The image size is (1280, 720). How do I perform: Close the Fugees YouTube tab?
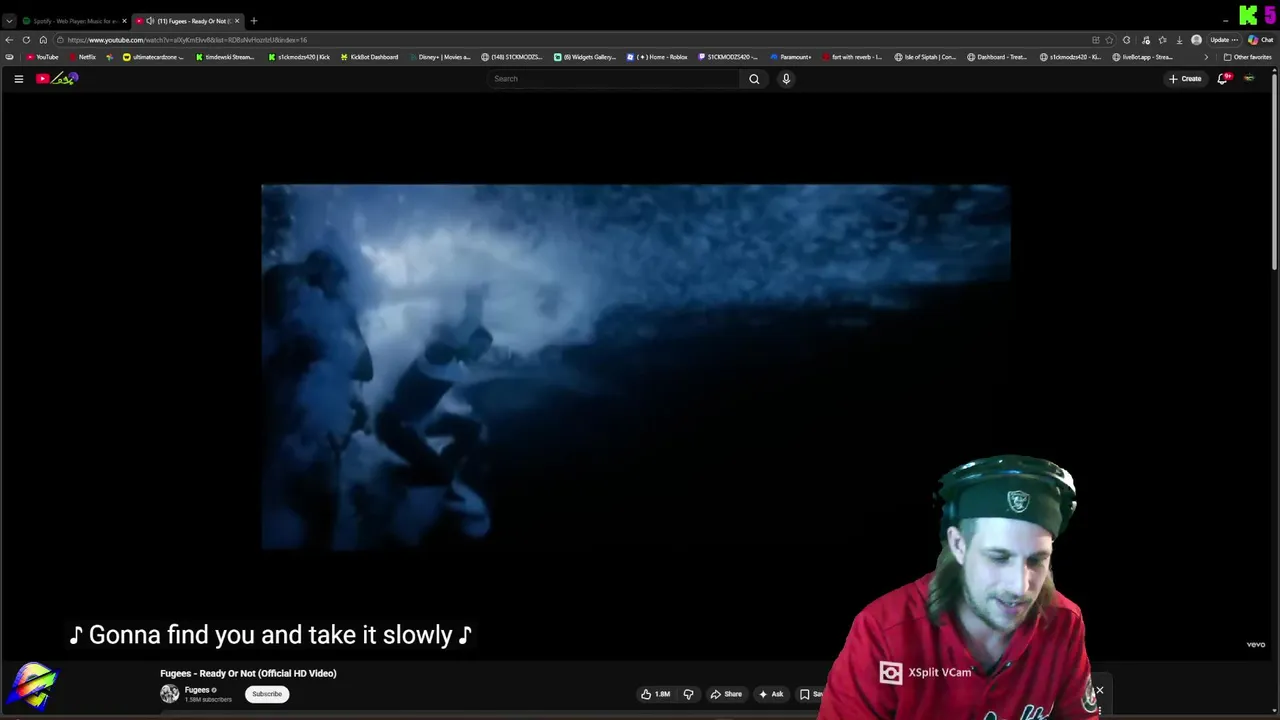pyautogui.click(x=237, y=21)
